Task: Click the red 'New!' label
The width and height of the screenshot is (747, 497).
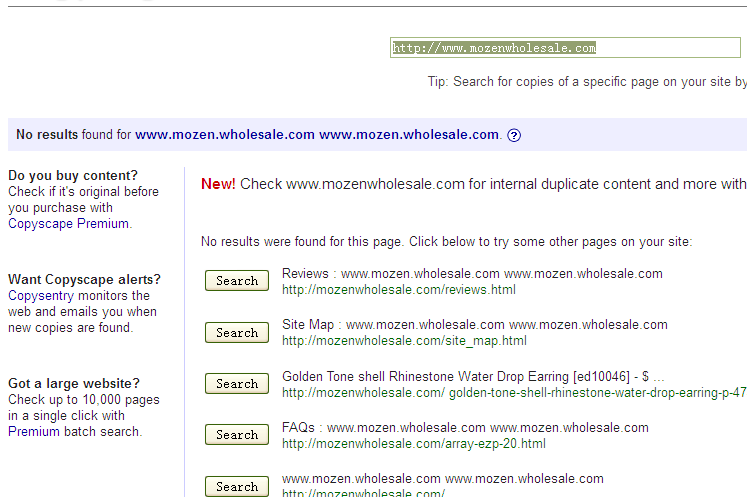Action: point(218,184)
